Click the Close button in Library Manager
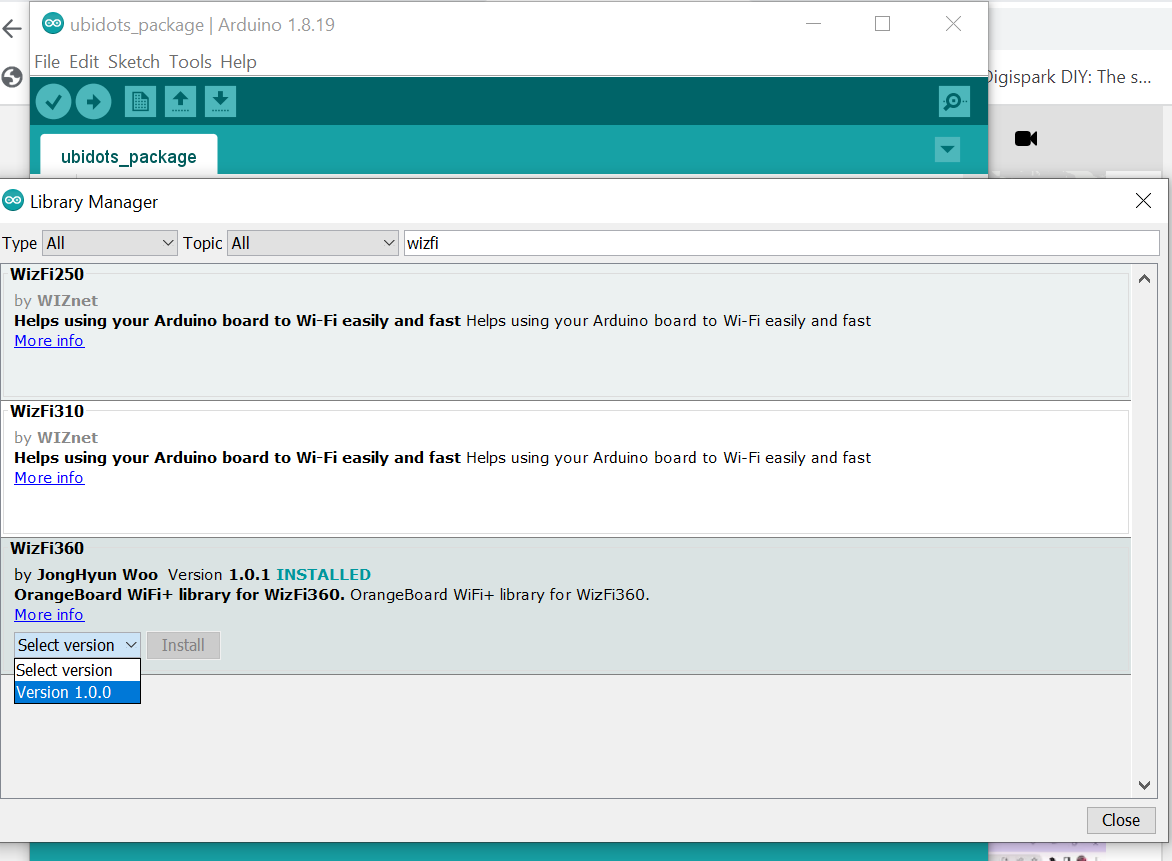Image resolution: width=1172 pixels, height=861 pixels. coord(1120,820)
